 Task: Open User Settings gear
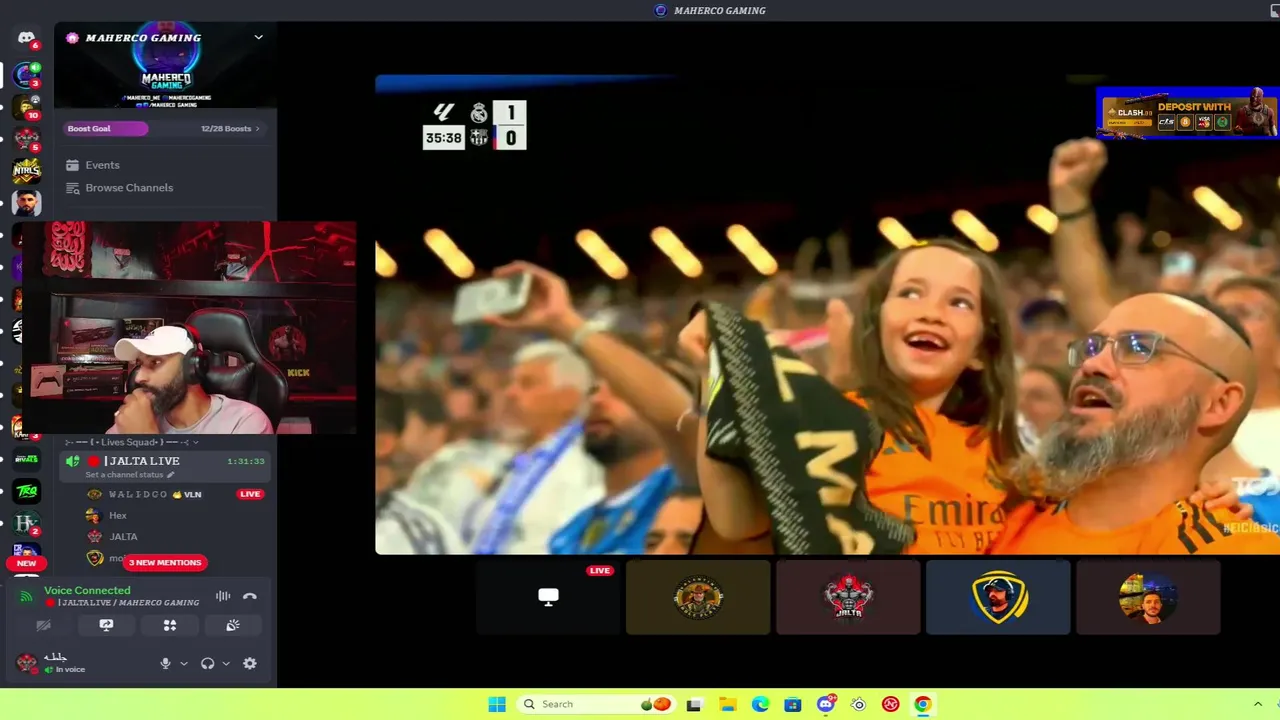250,663
